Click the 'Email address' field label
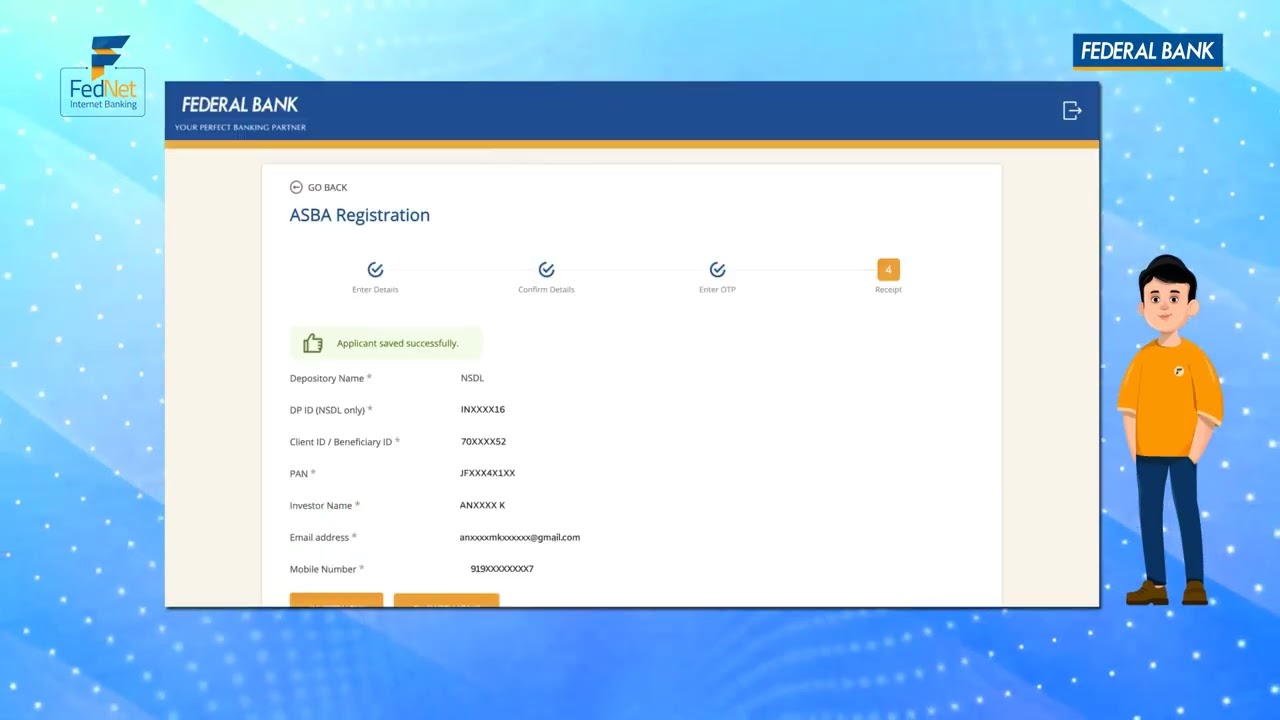The image size is (1280, 720). point(323,537)
